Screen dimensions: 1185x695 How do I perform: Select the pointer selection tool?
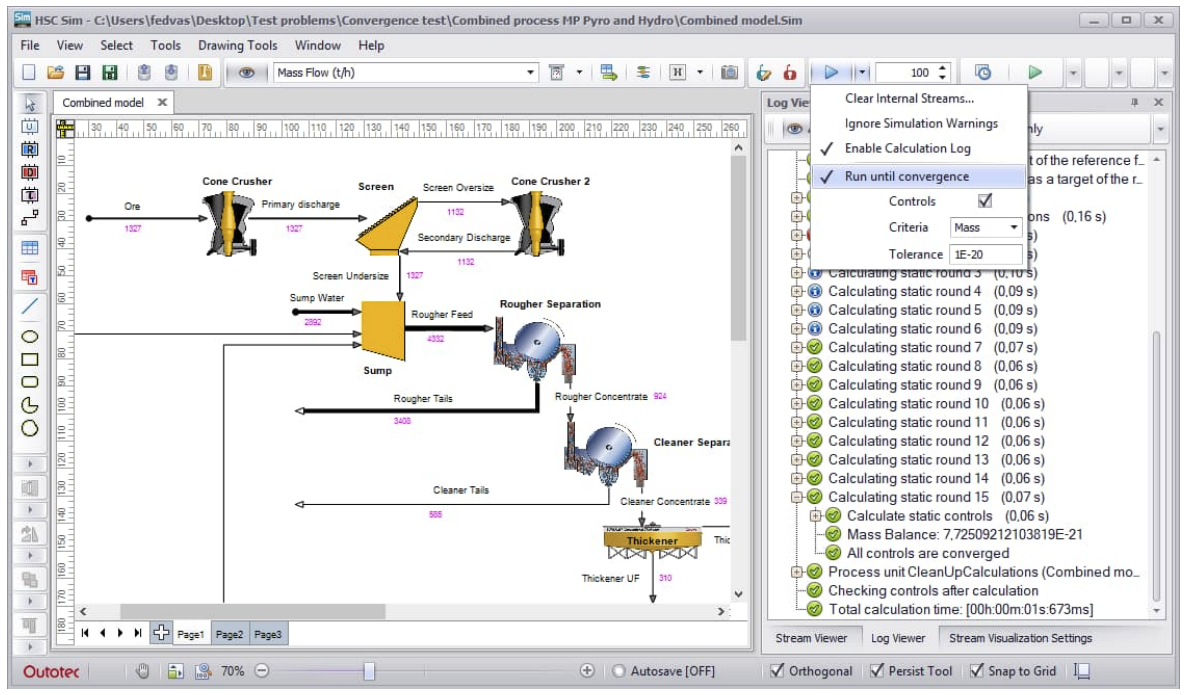30,103
